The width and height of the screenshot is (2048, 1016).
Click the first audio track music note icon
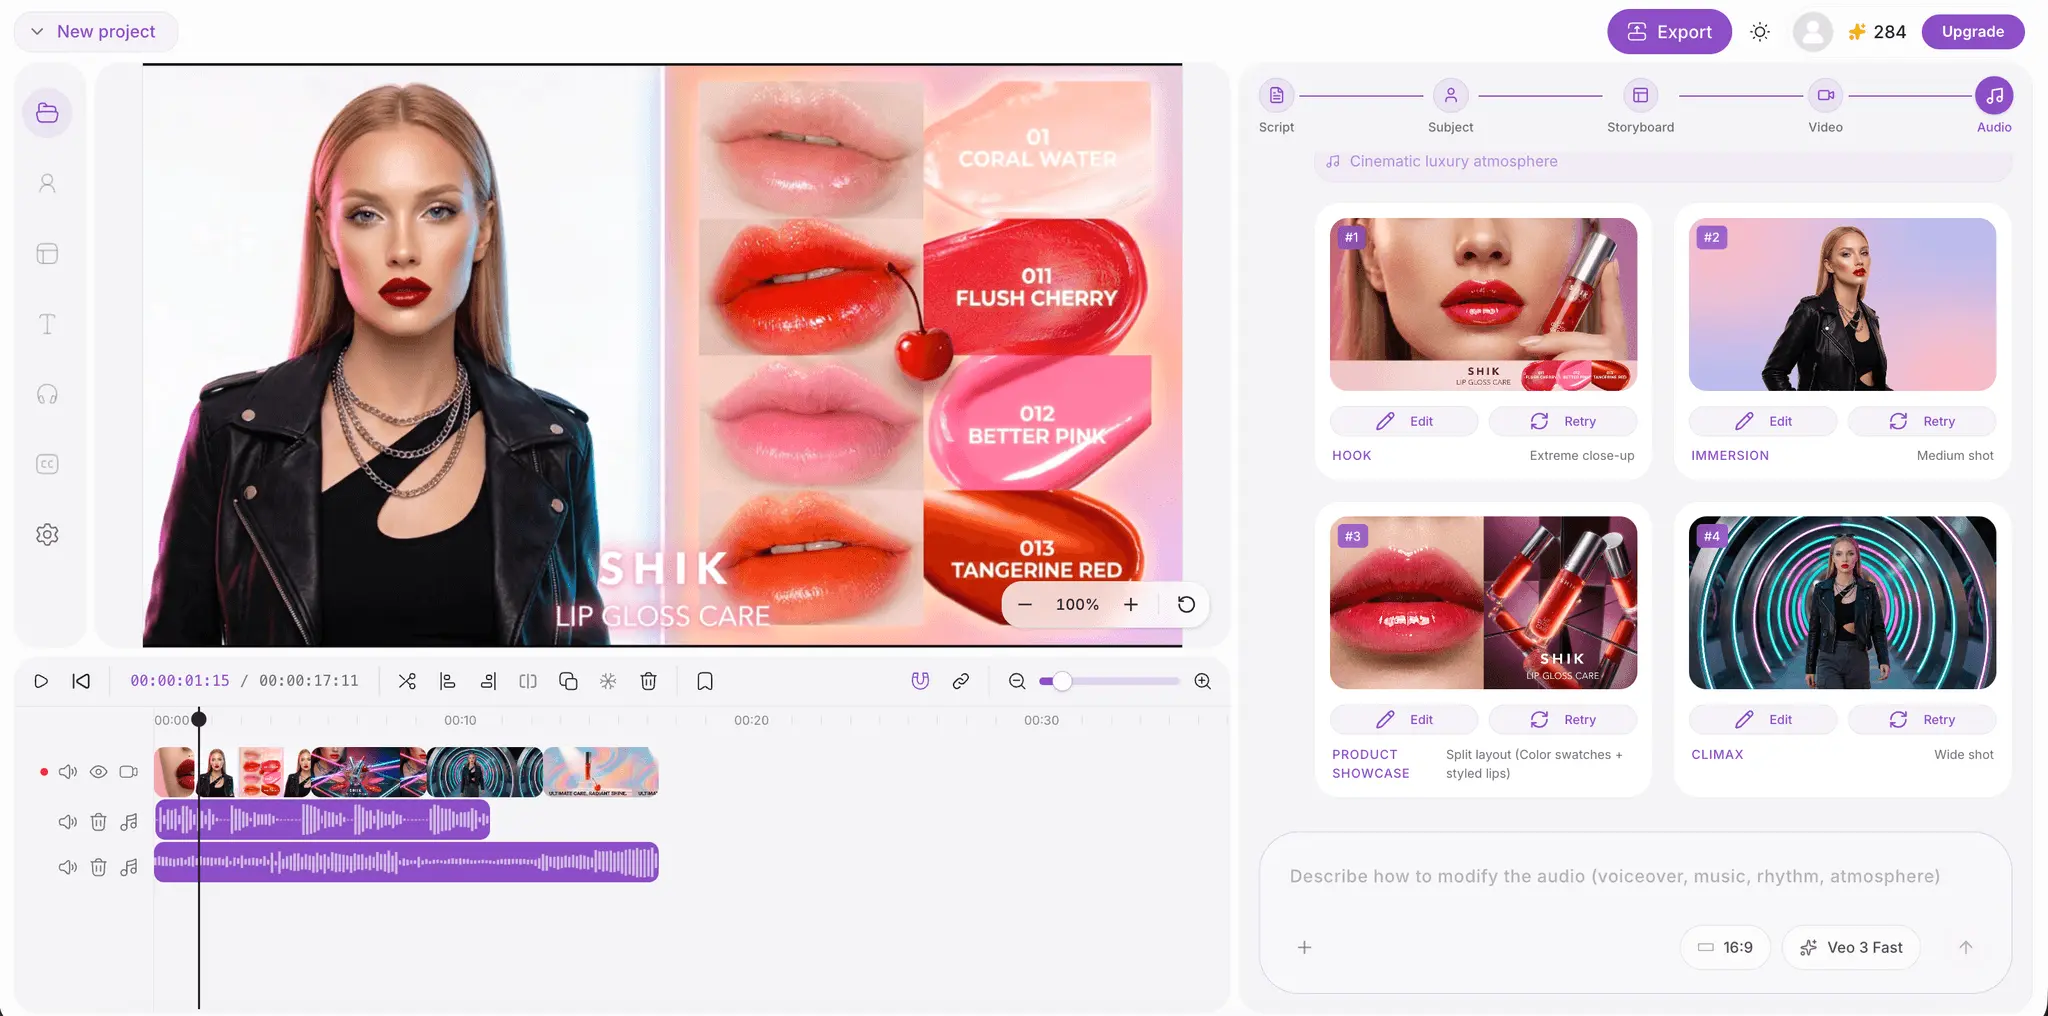click(129, 822)
